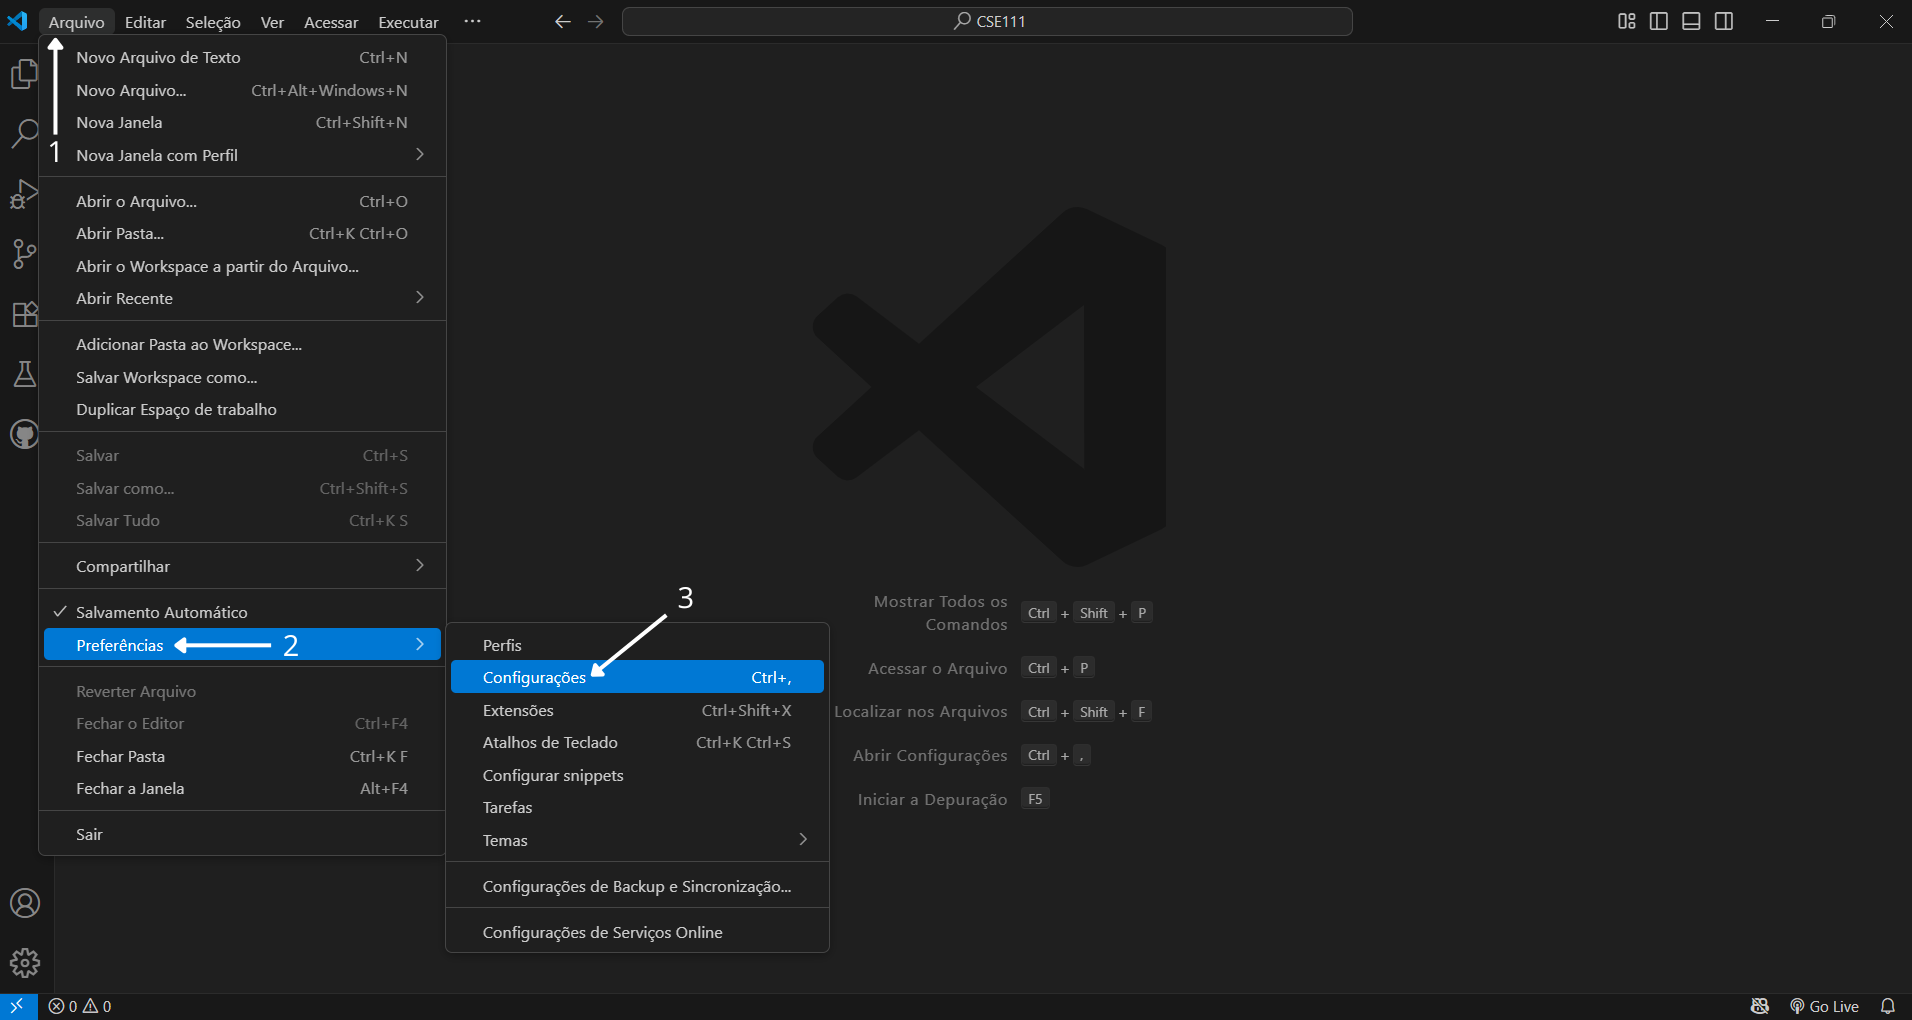This screenshot has width=1912, height=1020.
Task: Select Fechar Pasta
Action: coord(242,756)
